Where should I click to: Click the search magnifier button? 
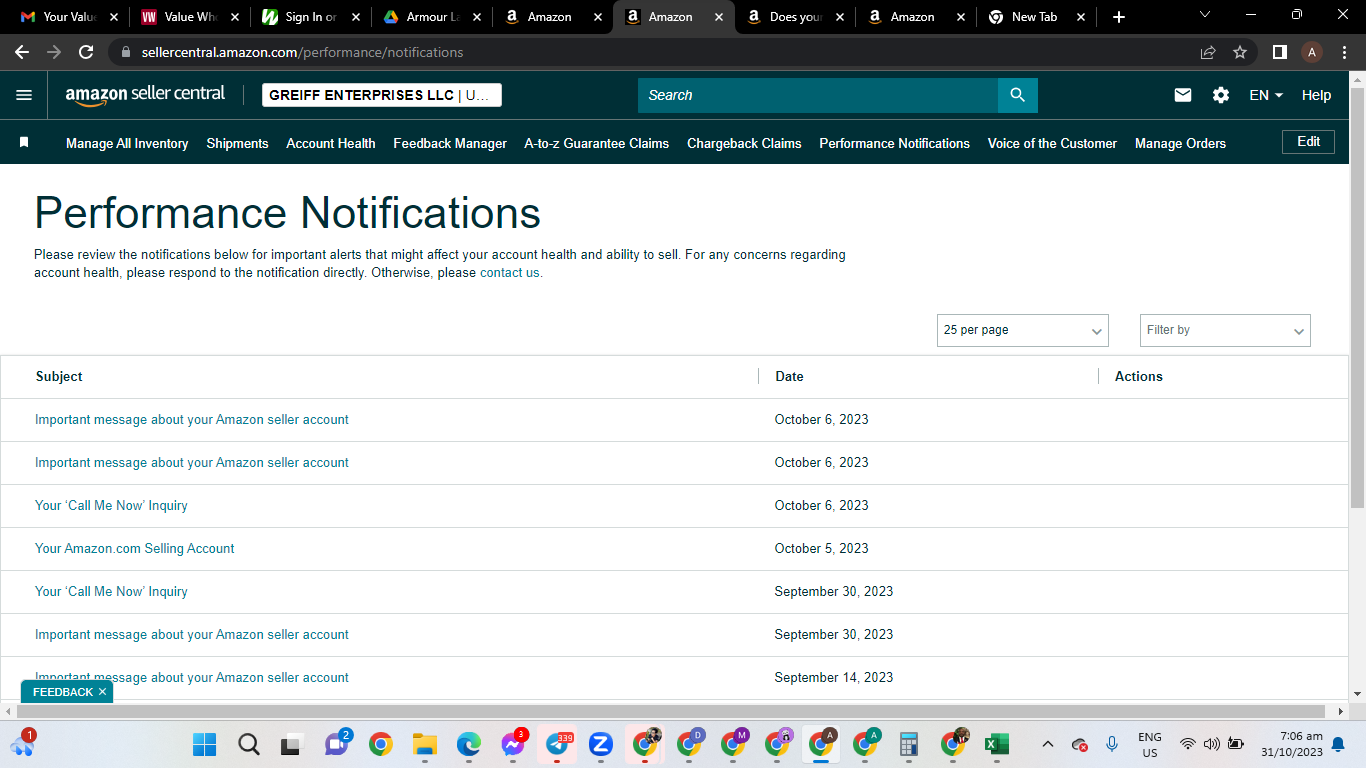[1018, 95]
